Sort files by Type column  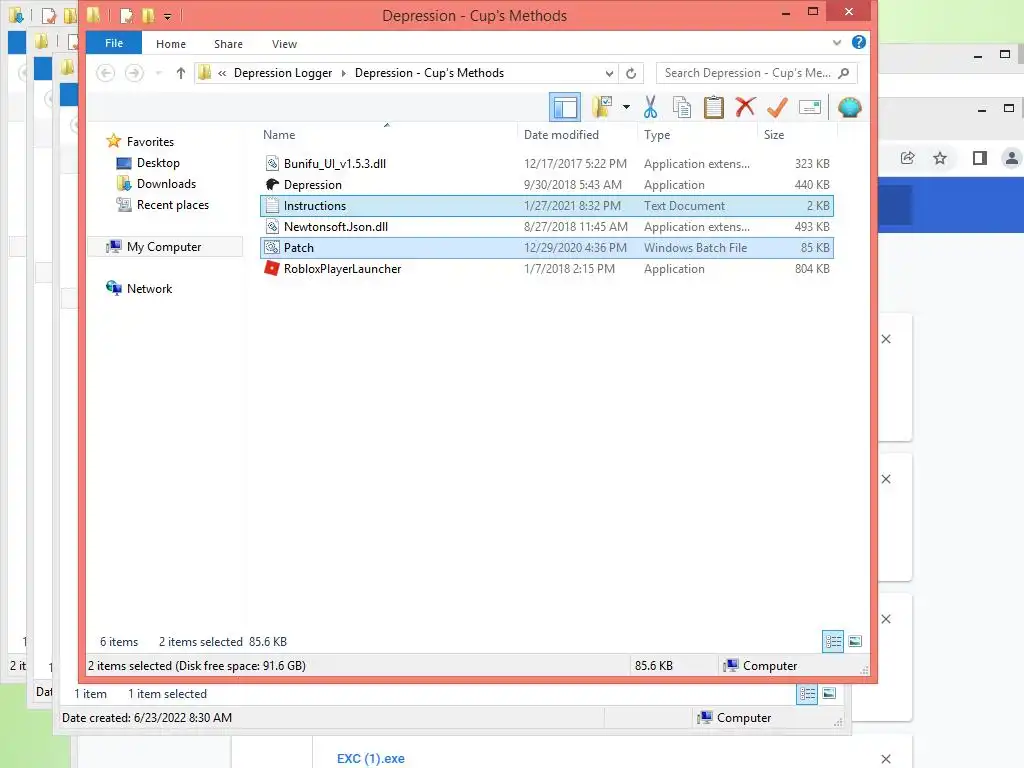pos(657,135)
